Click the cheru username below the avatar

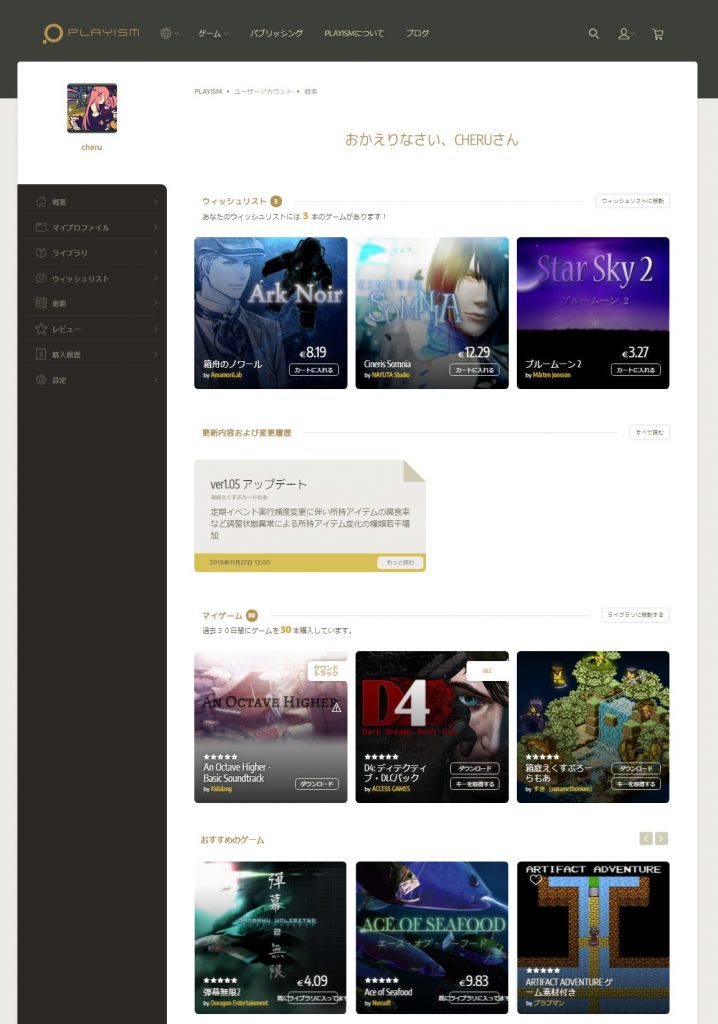(x=91, y=148)
